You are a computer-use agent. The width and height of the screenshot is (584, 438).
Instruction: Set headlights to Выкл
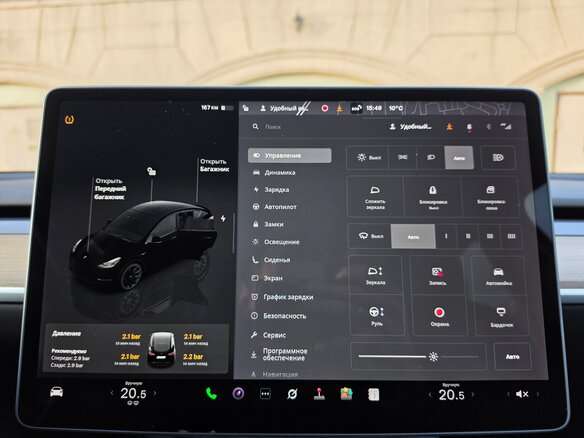pos(368,158)
